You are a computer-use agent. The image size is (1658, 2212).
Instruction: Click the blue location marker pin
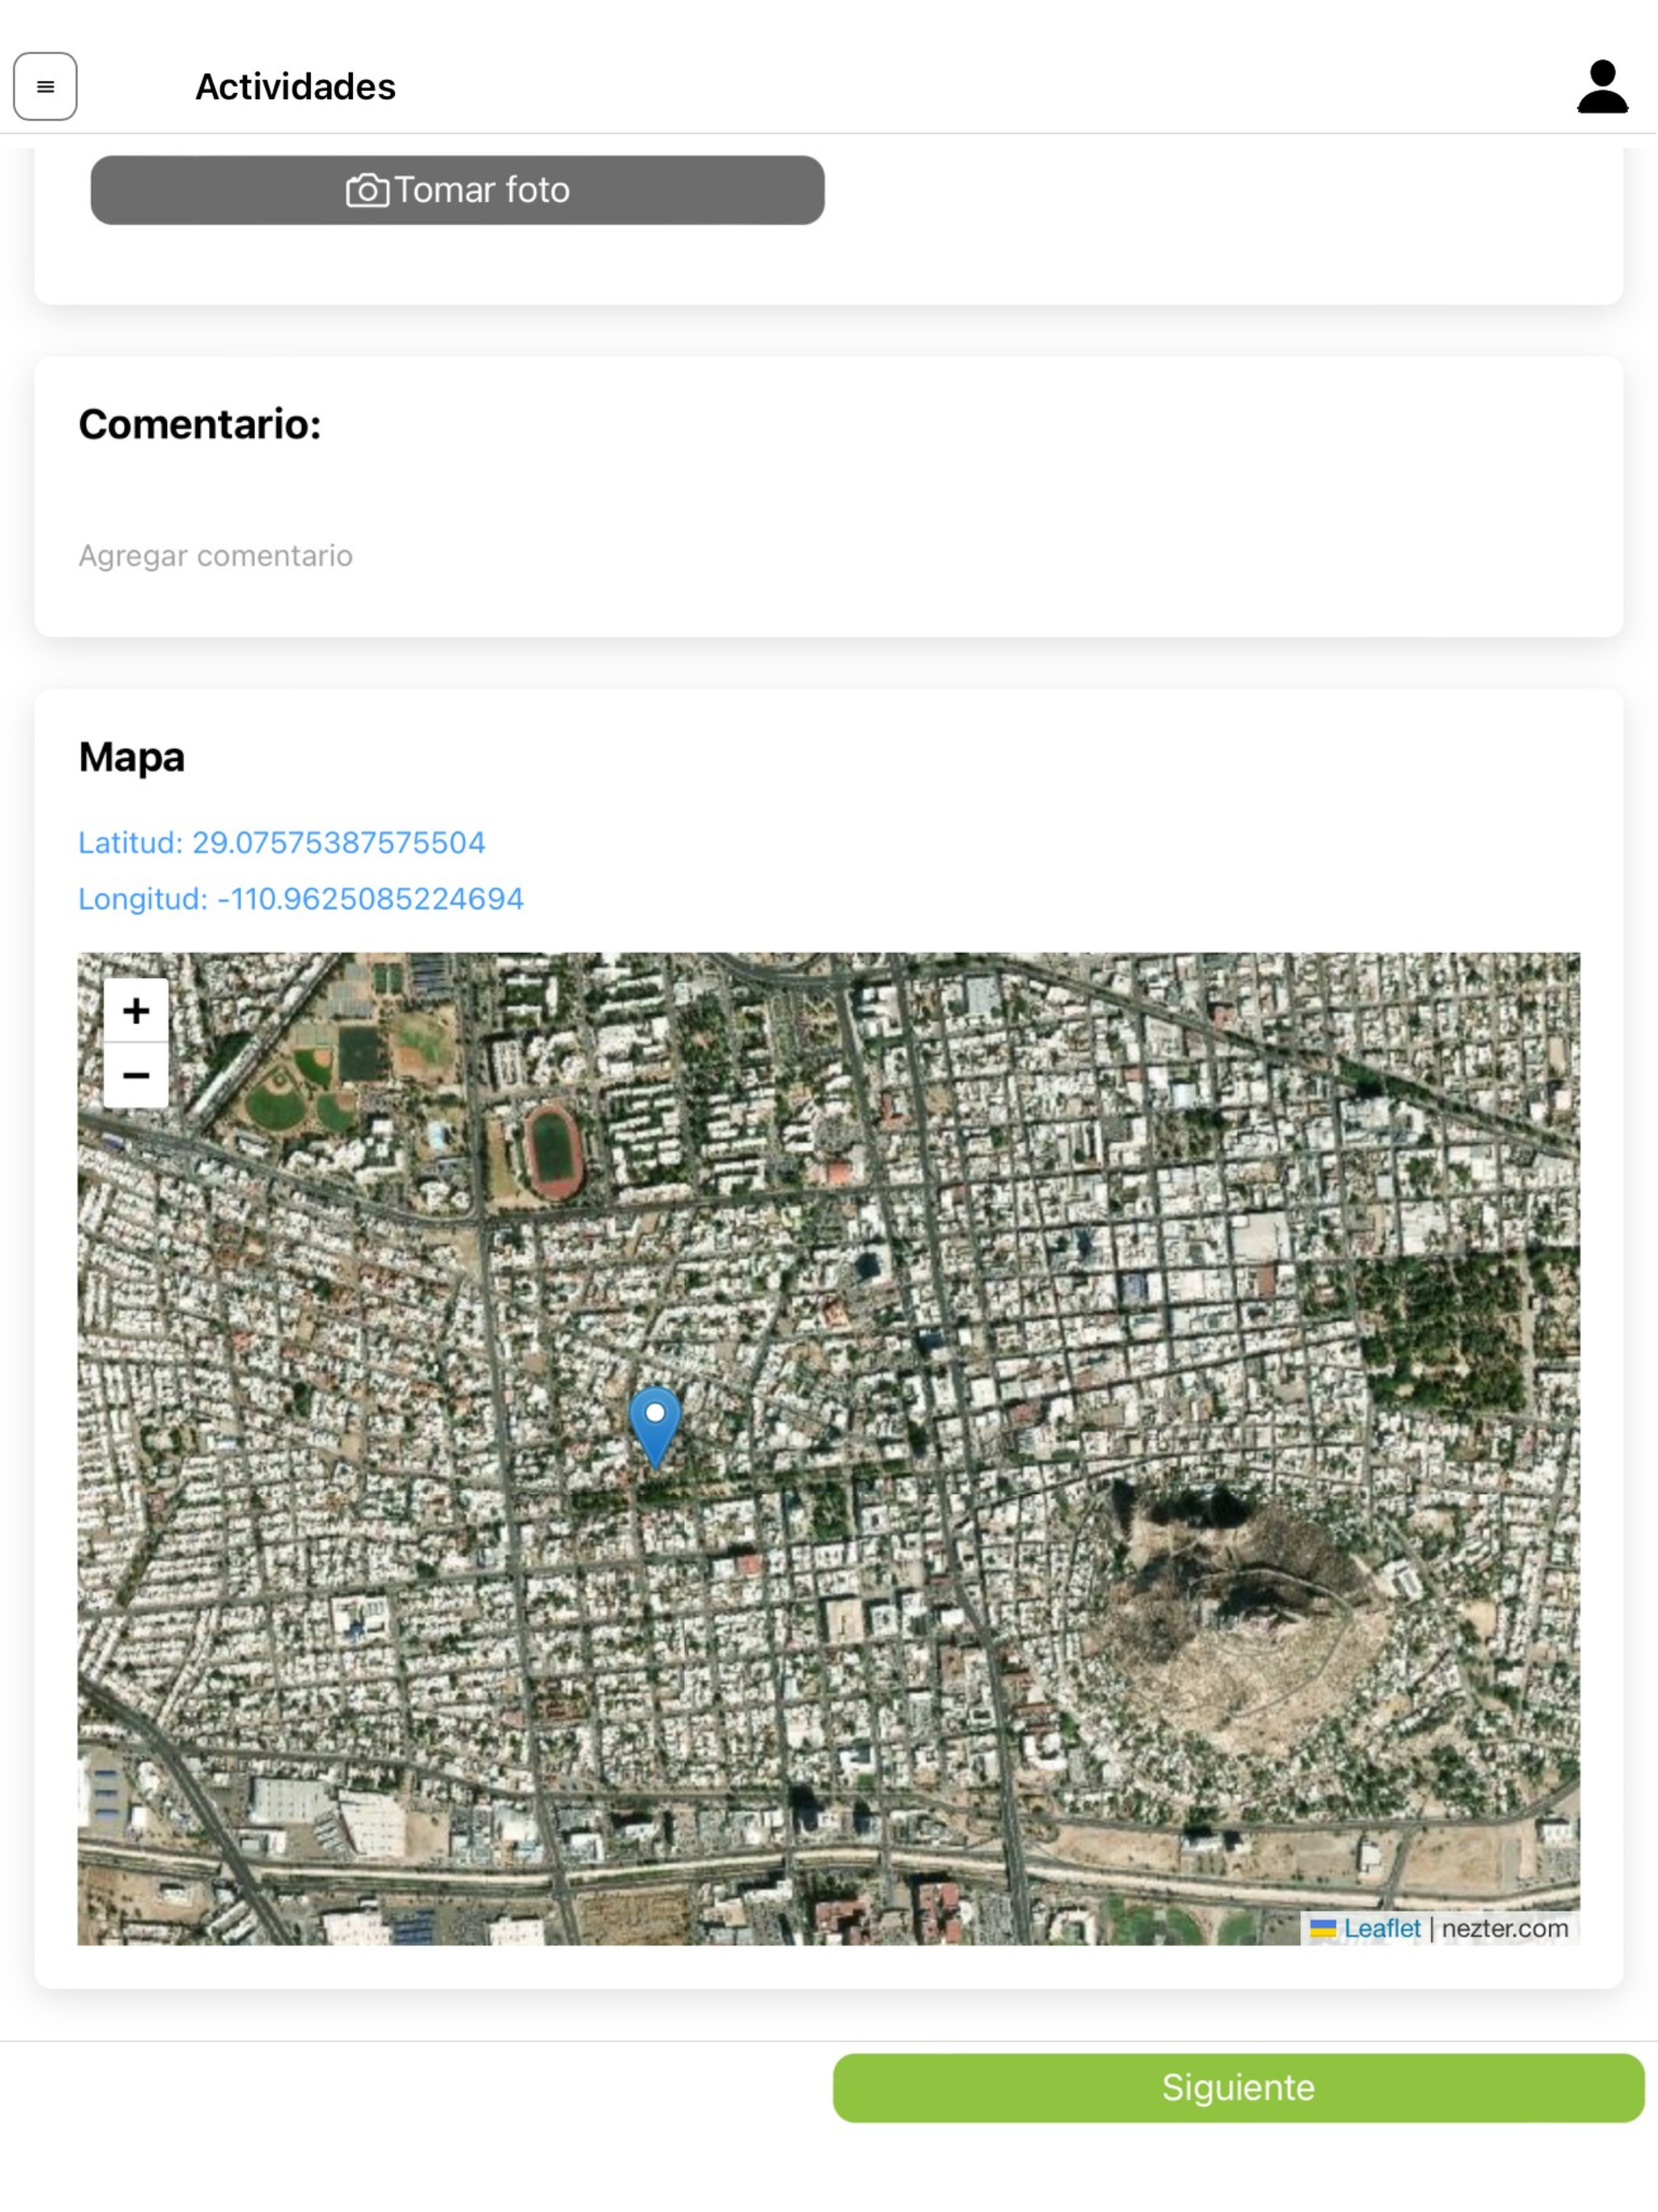coord(655,1427)
